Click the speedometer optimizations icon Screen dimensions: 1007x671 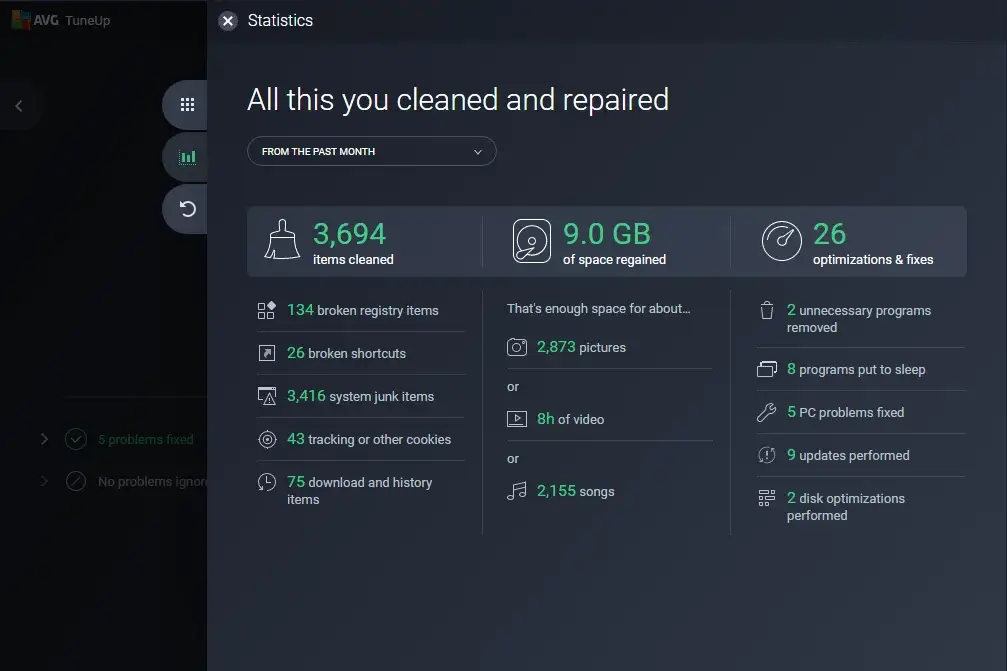[x=781, y=241]
